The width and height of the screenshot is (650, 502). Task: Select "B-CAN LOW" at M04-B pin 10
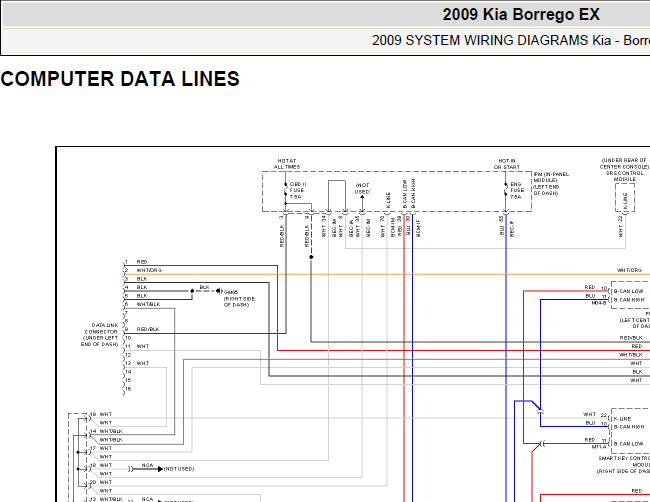[628, 291]
